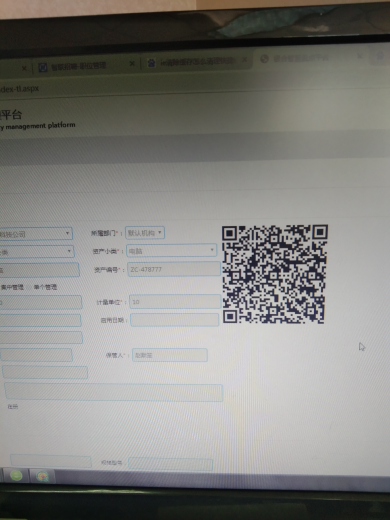The image size is (390, 520).
Task: Open the 所属部门 默认机构 dropdown
Action: click(145, 233)
